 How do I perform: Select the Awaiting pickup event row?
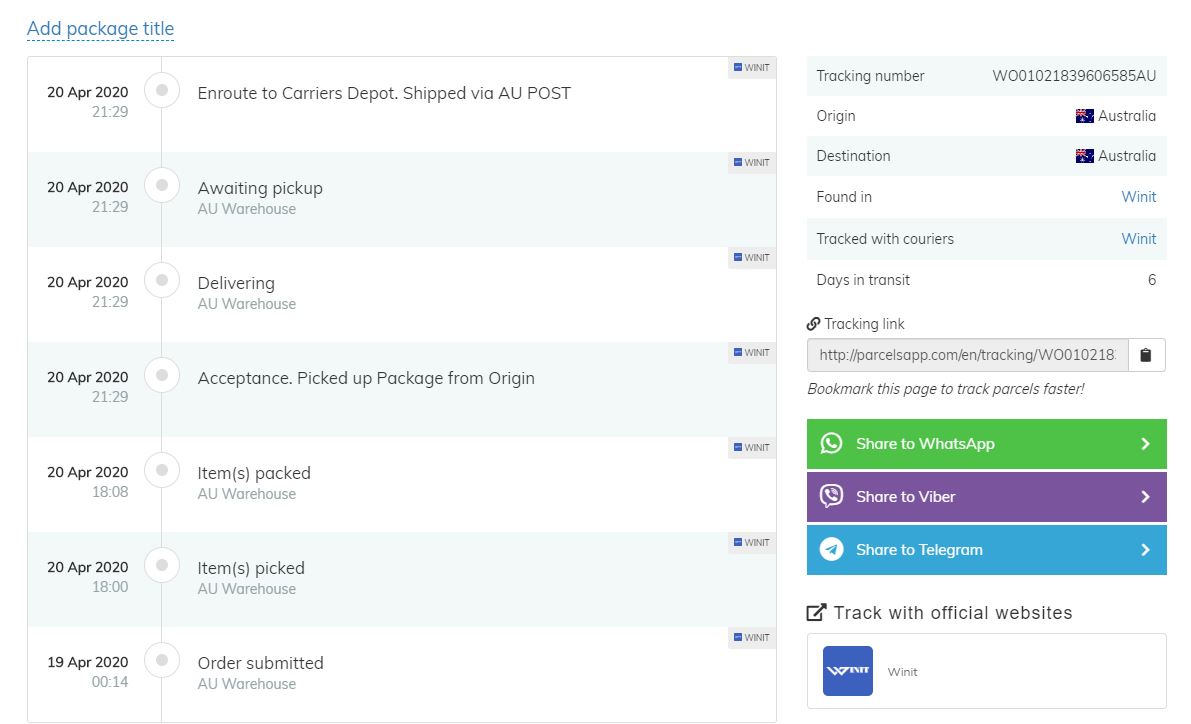(x=400, y=198)
